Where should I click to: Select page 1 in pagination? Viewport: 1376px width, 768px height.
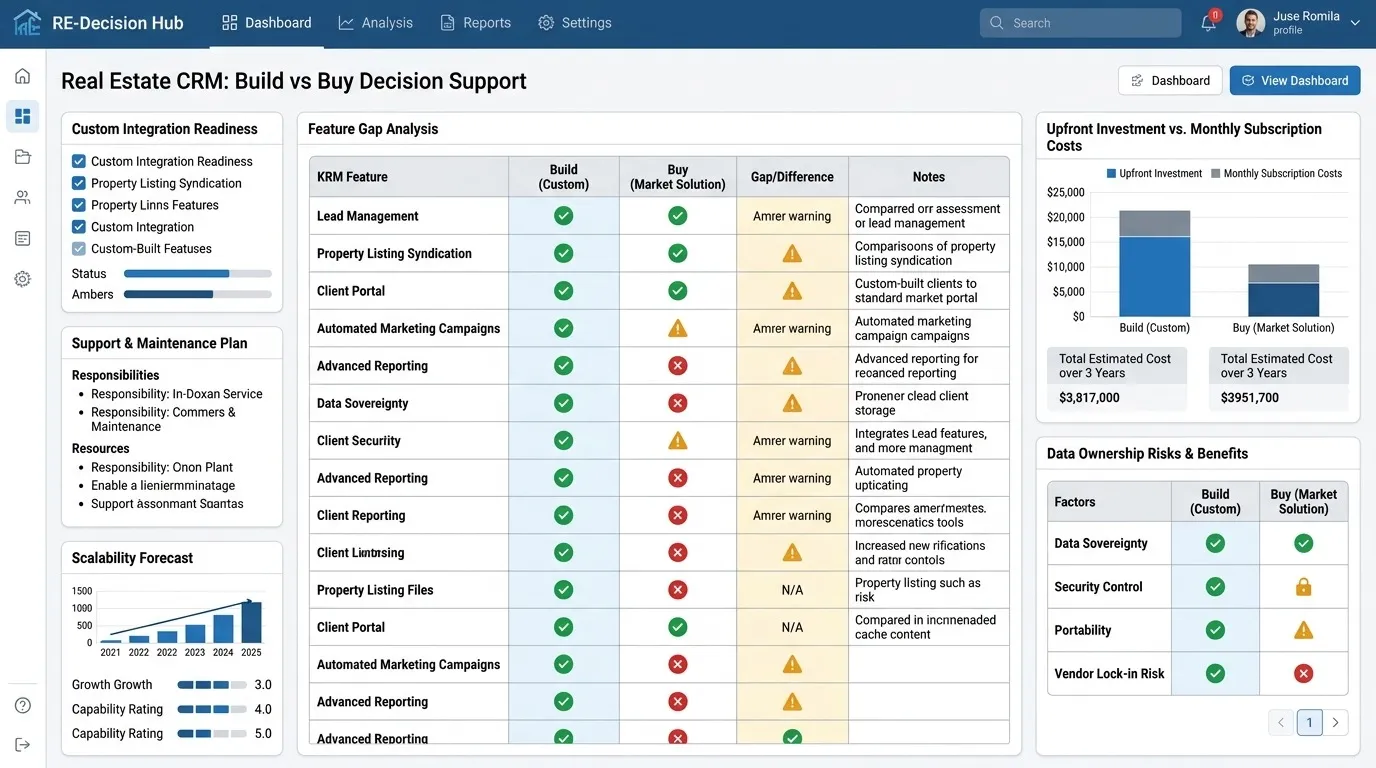[x=1309, y=722]
